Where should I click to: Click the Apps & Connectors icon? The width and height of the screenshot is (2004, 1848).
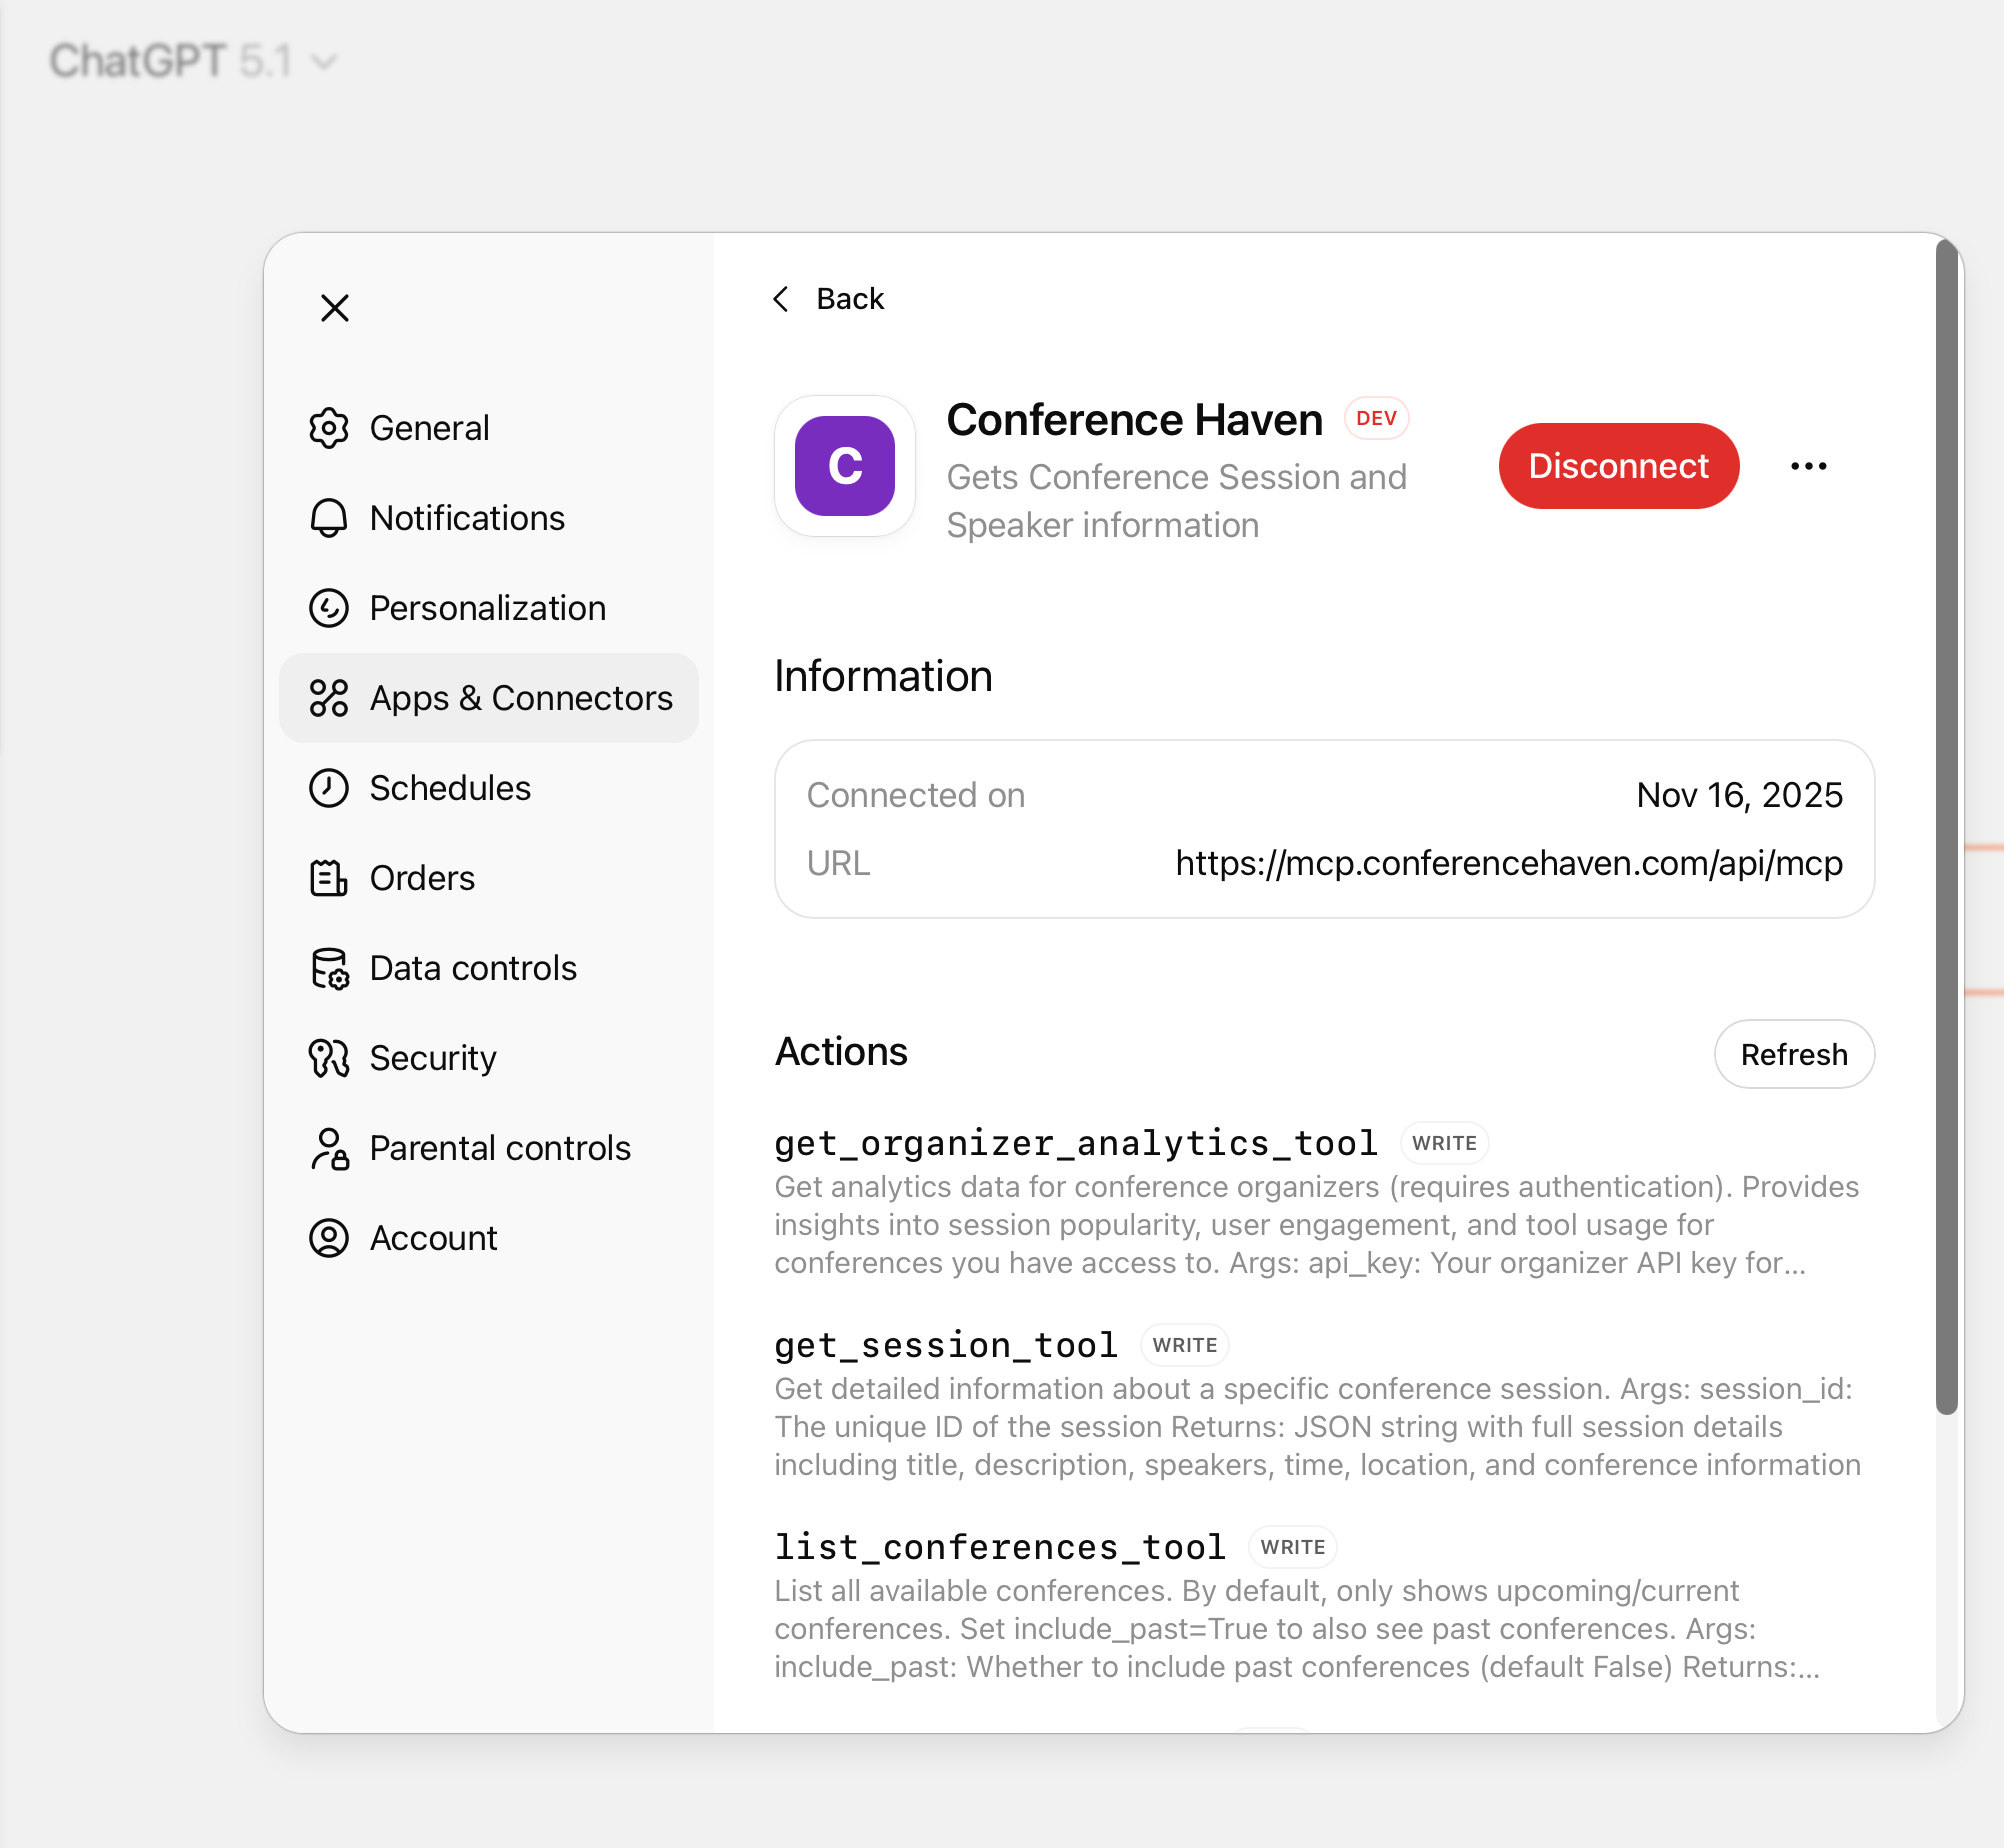point(328,698)
